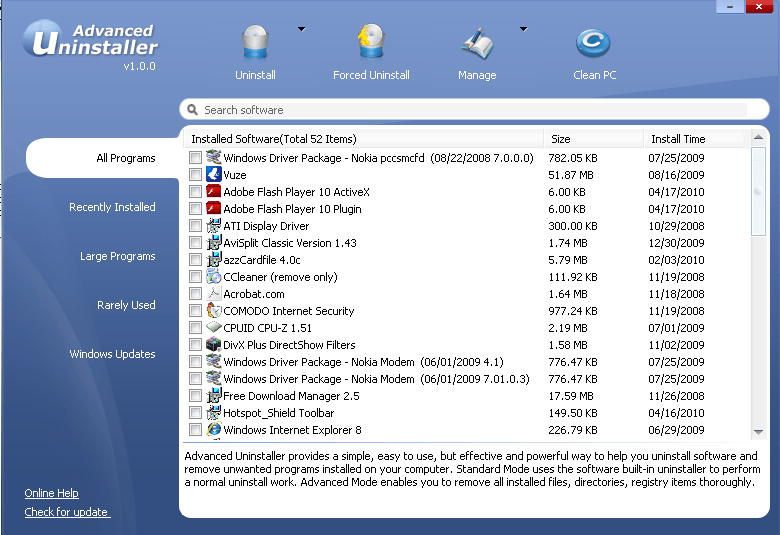Open the Manage book icon
780x535 pixels.
point(477,44)
